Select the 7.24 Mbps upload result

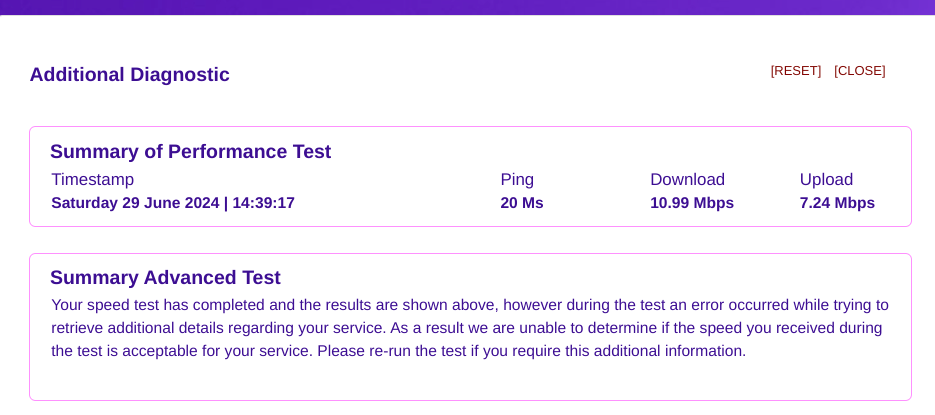coord(836,203)
